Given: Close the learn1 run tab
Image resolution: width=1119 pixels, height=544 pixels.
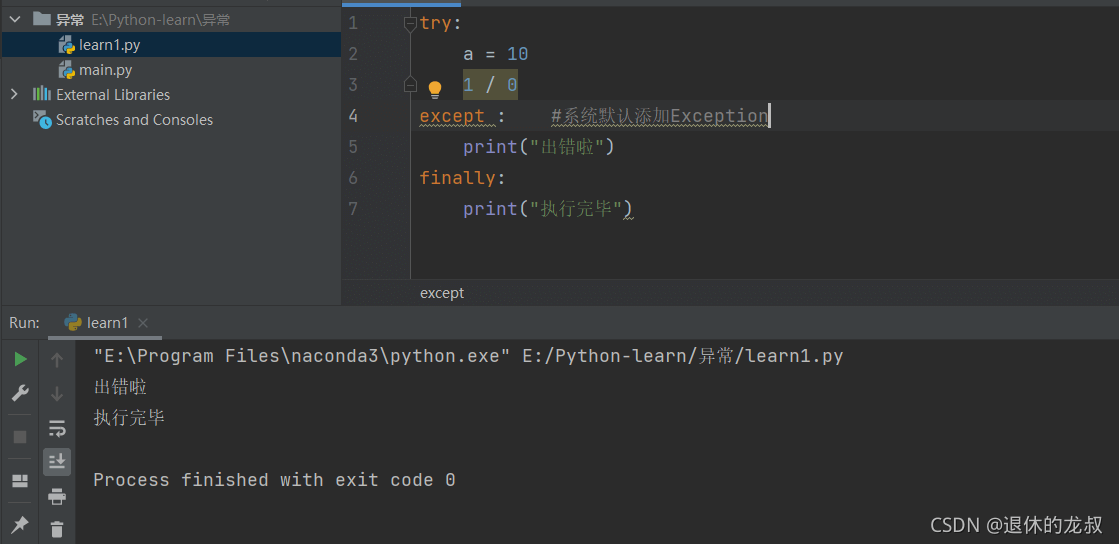Looking at the screenshot, I should tap(143, 323).
